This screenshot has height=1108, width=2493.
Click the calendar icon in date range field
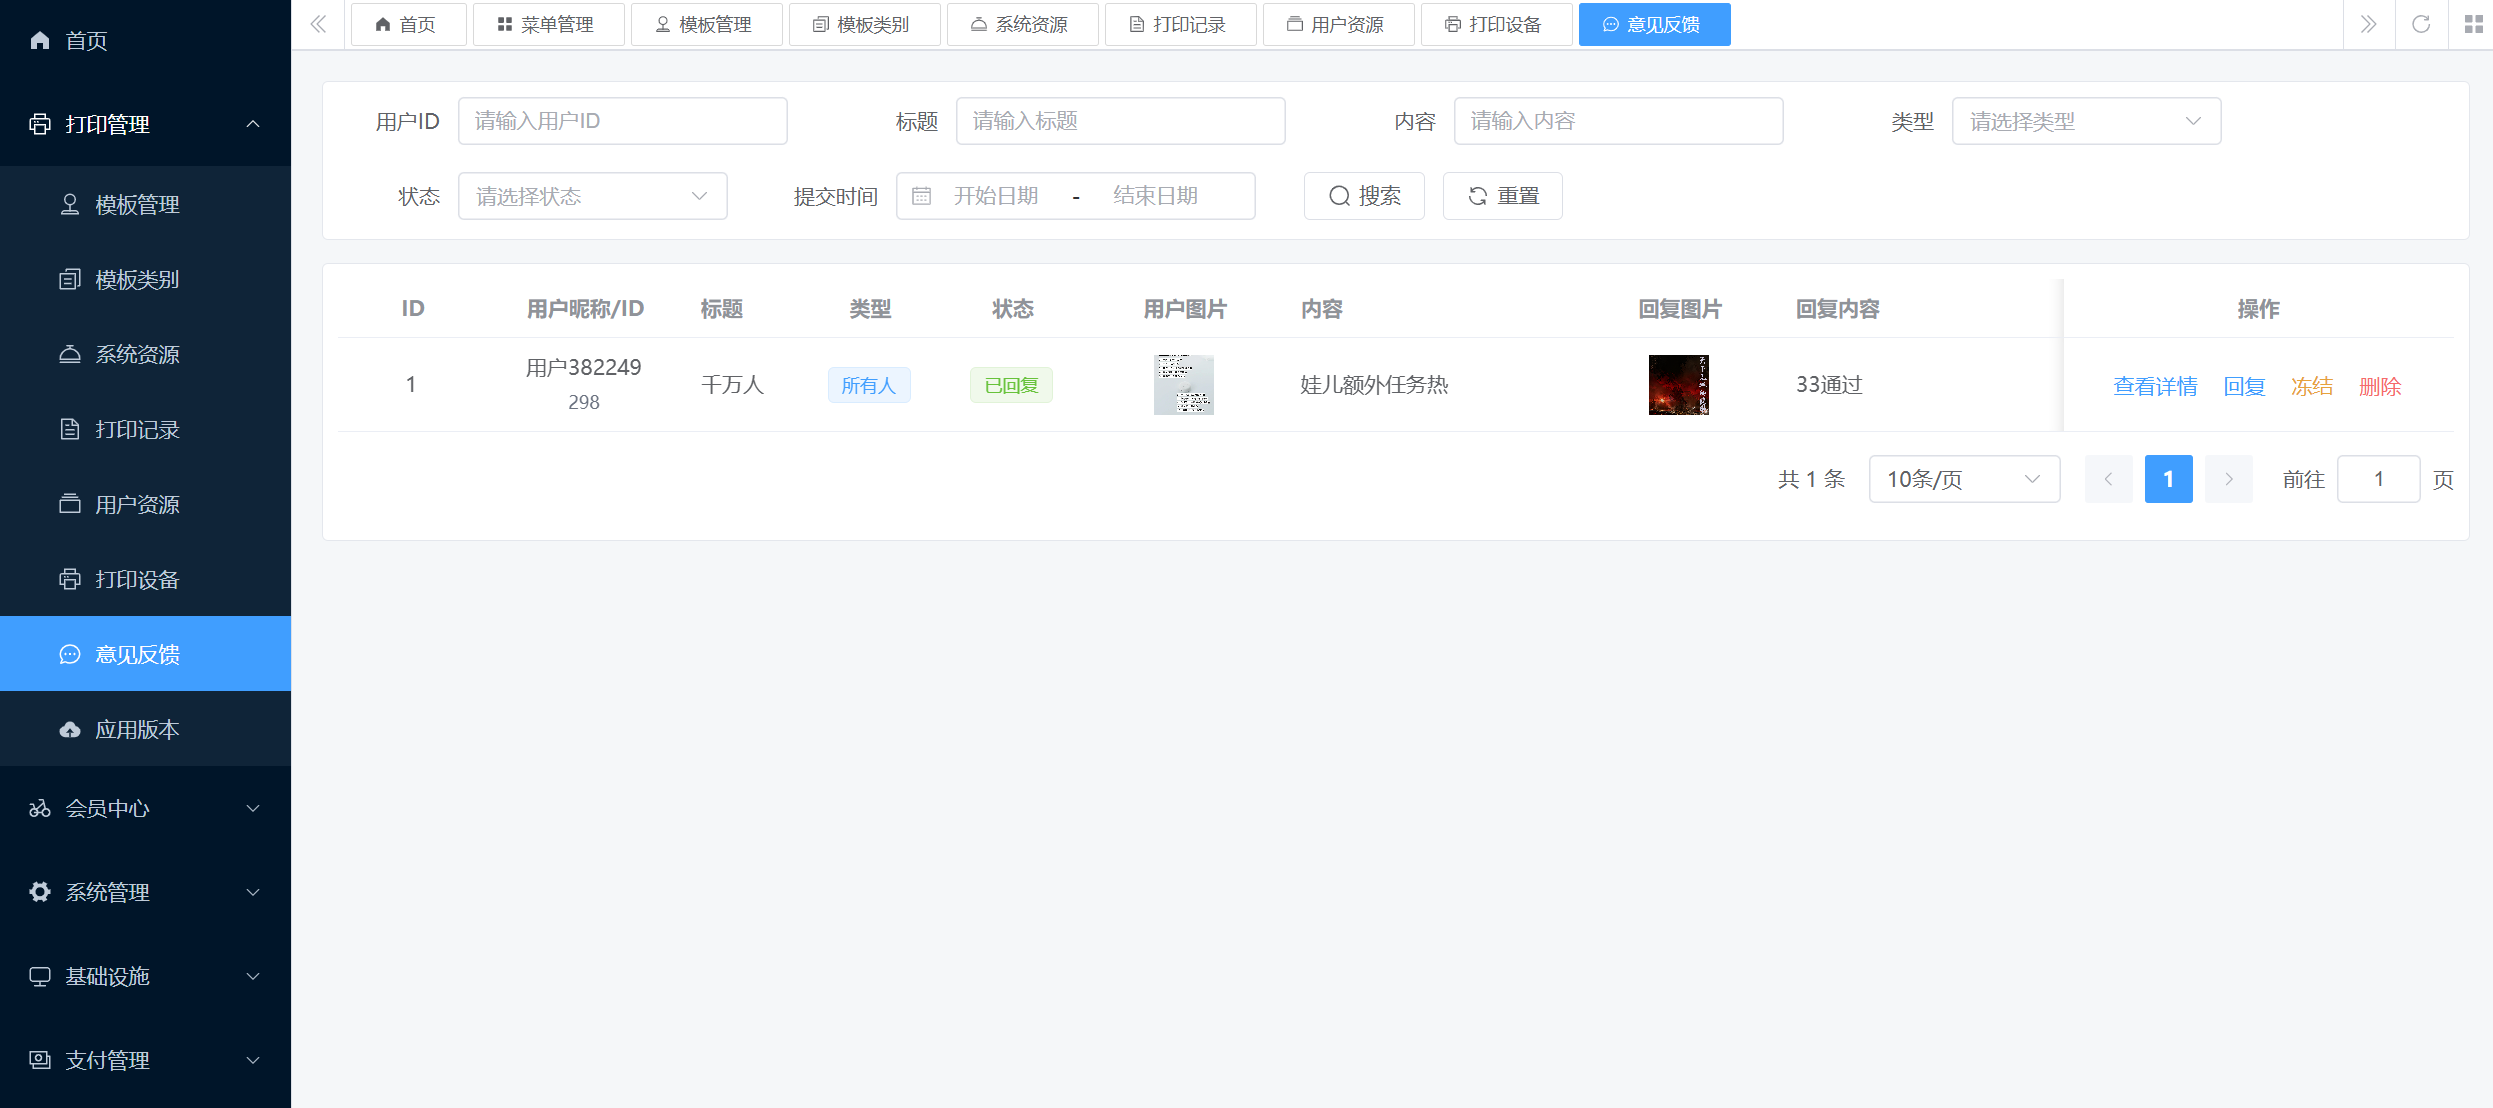click(922, 196)
